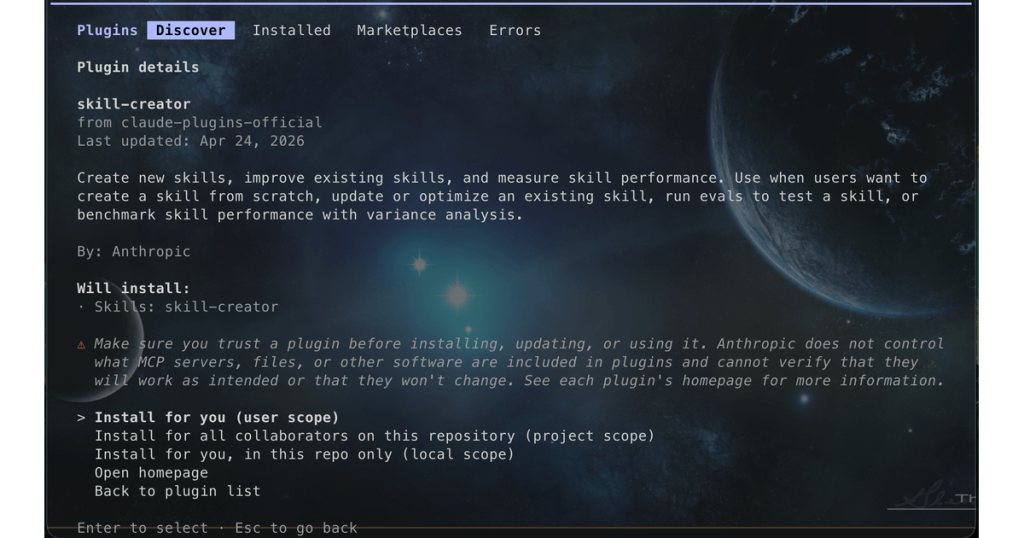Click the Plugin details heading
The width and height of the screenshot is (1024, 538).
(138, 67)
